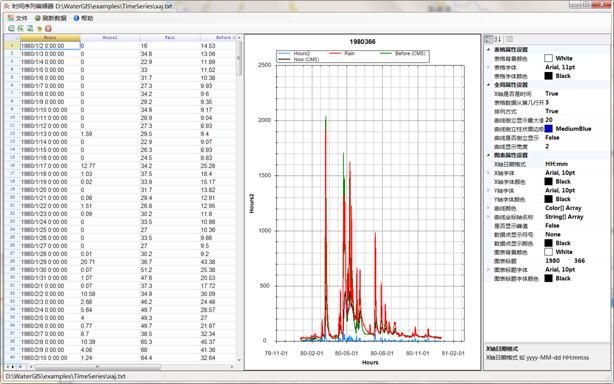
Task: Expand the 表格字体 Arial, 11pt property
Action: point(488,67)
